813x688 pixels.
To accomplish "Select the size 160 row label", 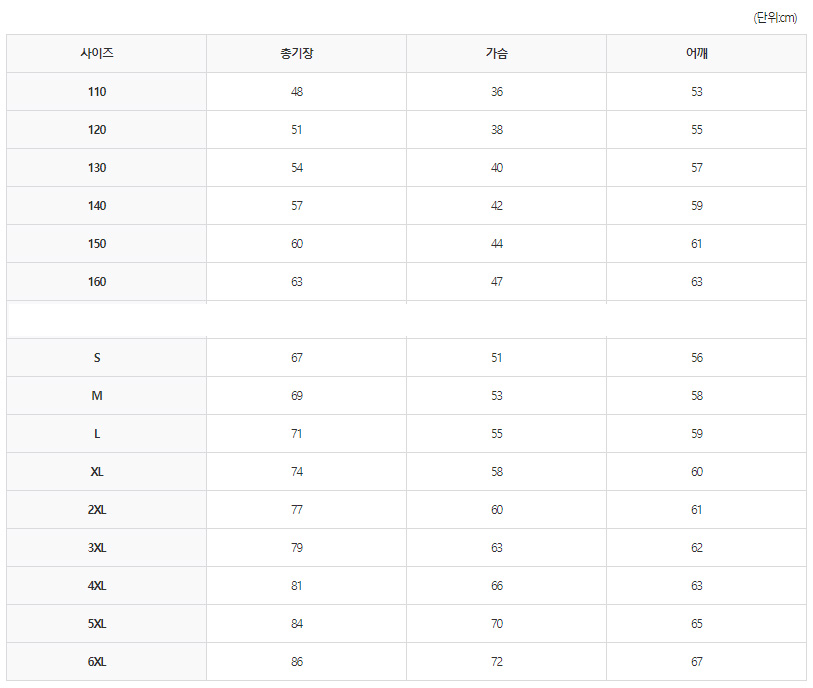I will tap(97, 282).
